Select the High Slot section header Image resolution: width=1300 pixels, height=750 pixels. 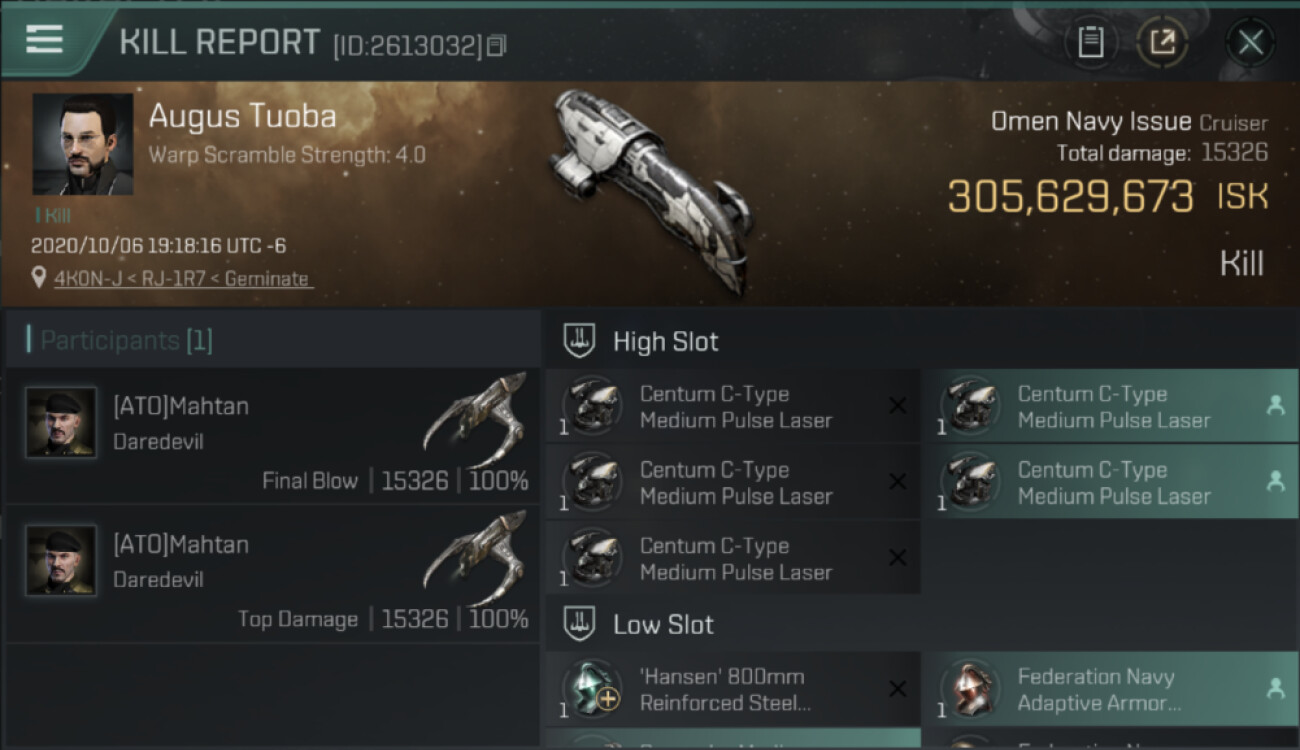pyautogui.click(x=665, y=341)
